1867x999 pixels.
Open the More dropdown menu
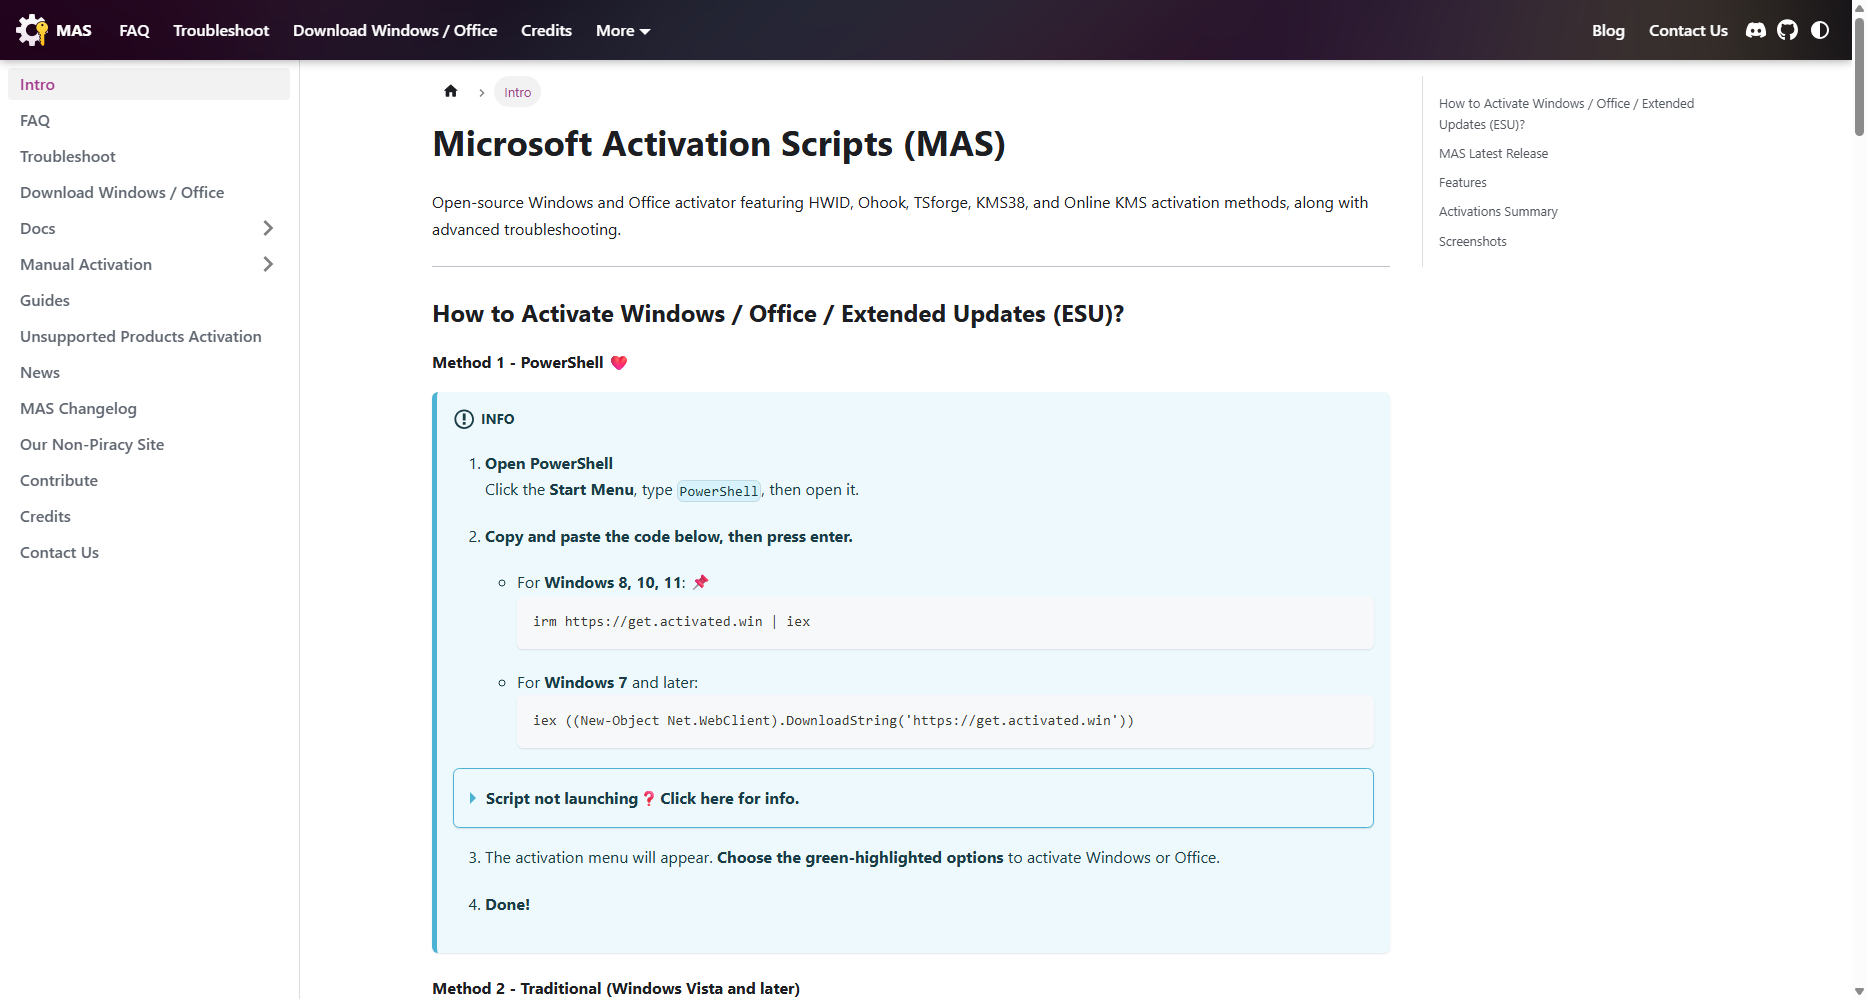[x=623, y=30]
